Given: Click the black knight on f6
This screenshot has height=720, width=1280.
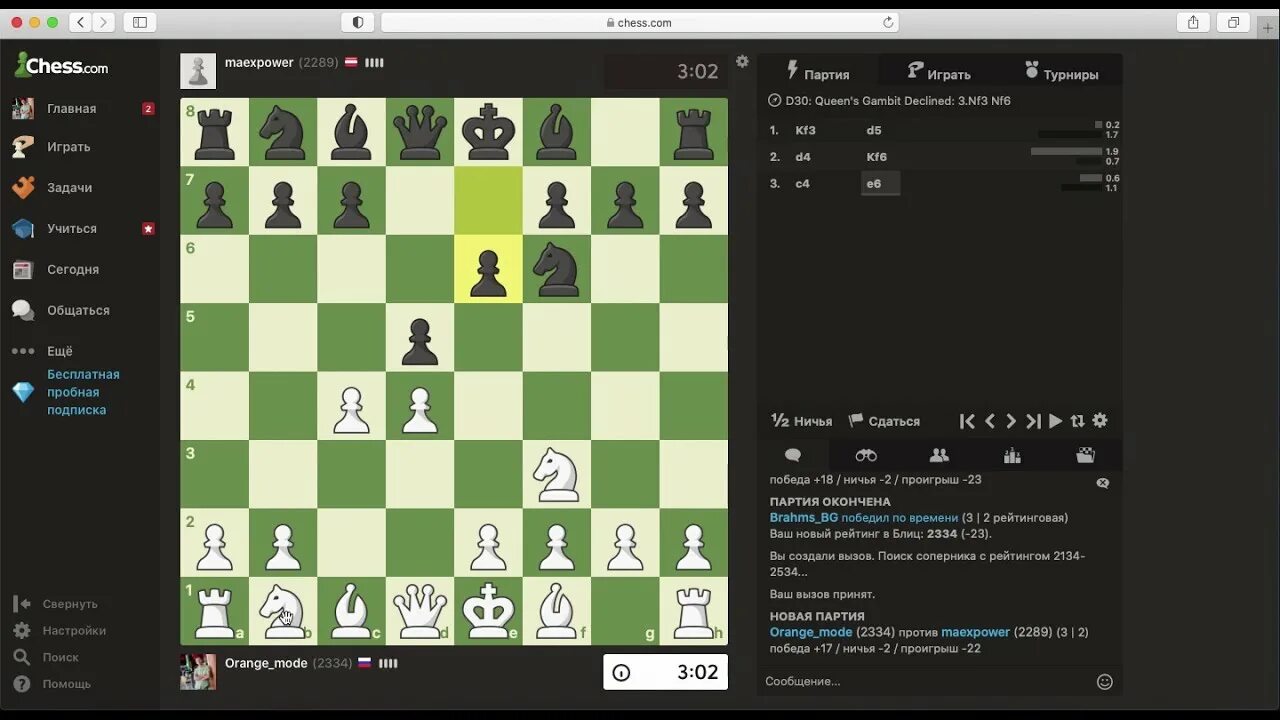Looking at the screenshot, I should [557, 269].
